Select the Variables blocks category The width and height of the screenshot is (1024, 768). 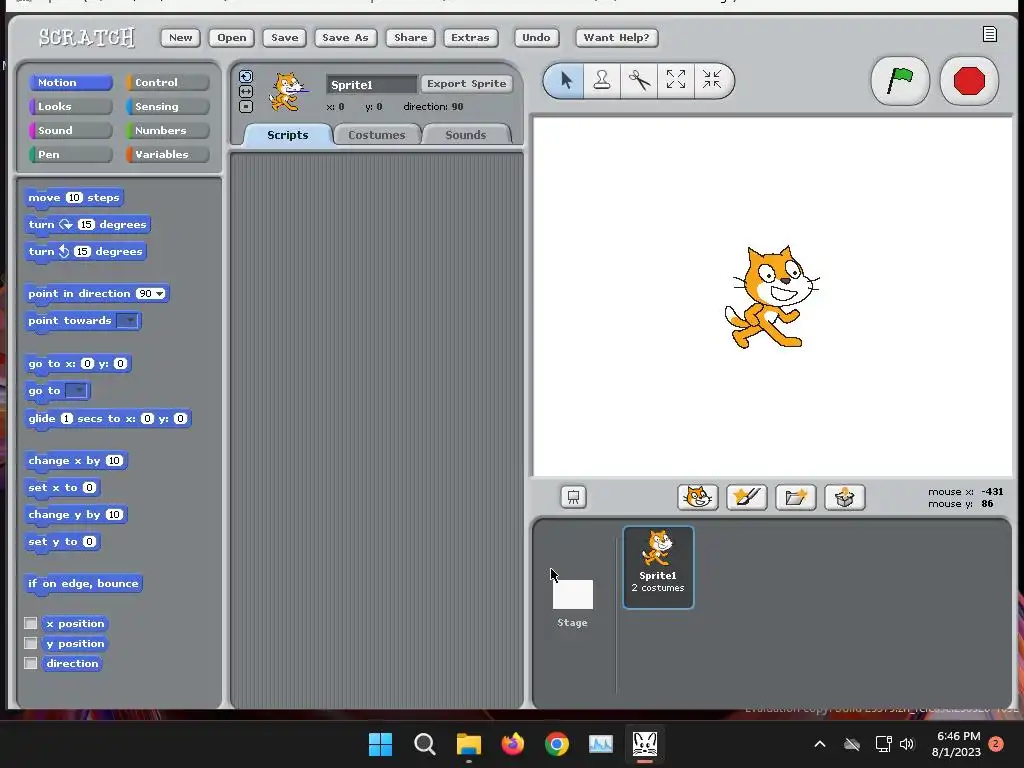pyautogui.click(x=167, y=154)
